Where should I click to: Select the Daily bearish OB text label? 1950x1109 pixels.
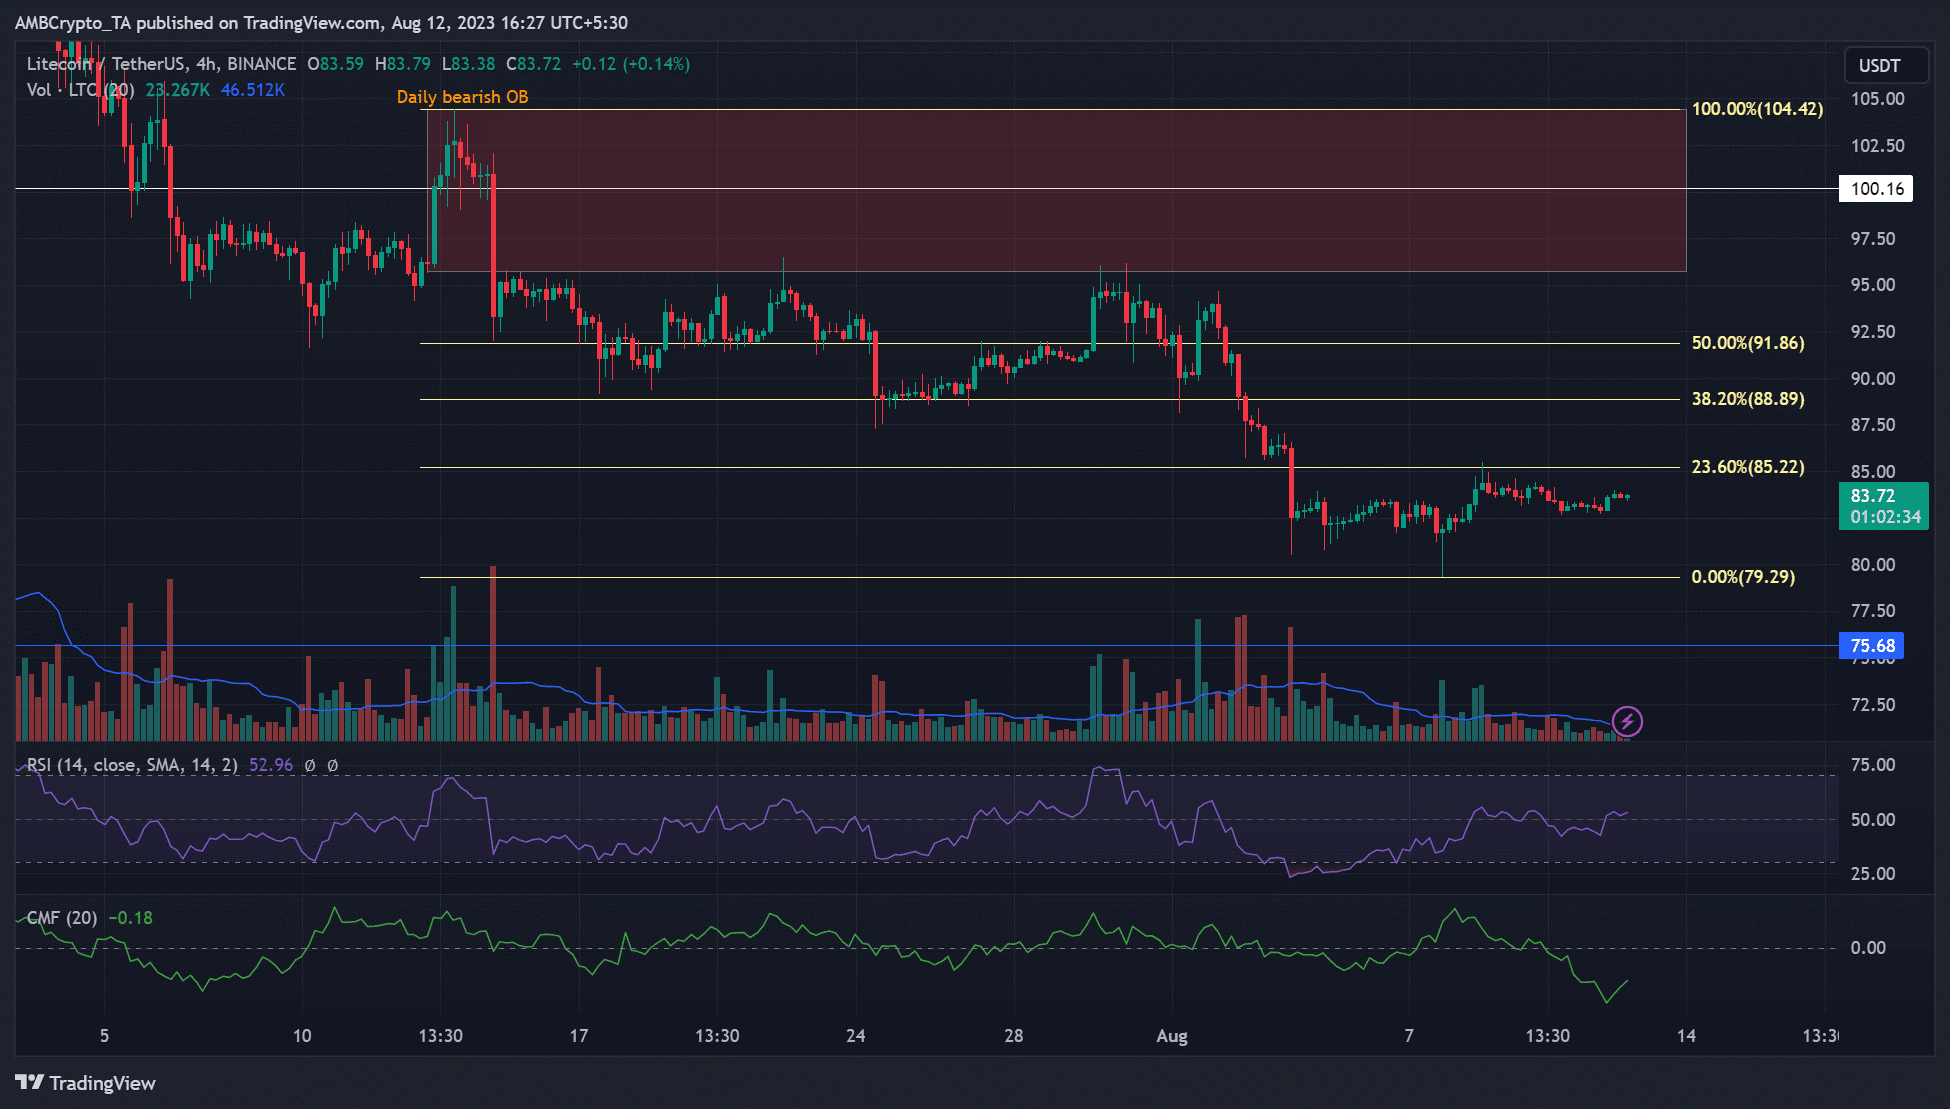click(x=462, y=97)
